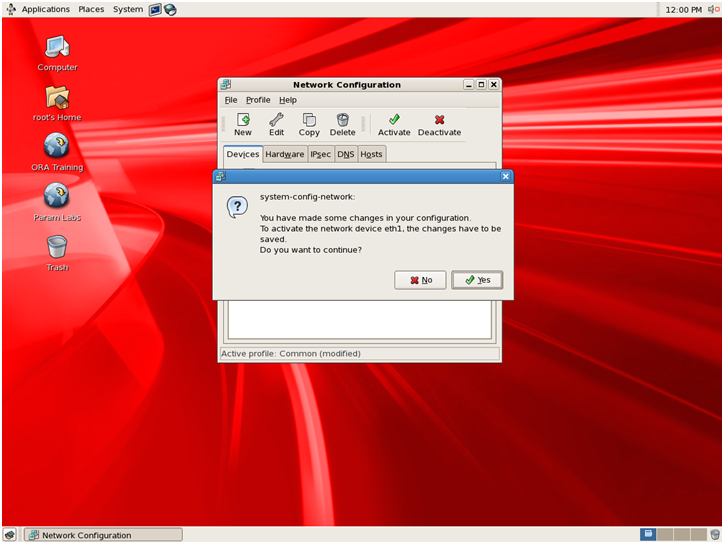The height and width of the screenshot is (544, 724).
Task: Close the Network Configuration window
Action: point(494,85)
